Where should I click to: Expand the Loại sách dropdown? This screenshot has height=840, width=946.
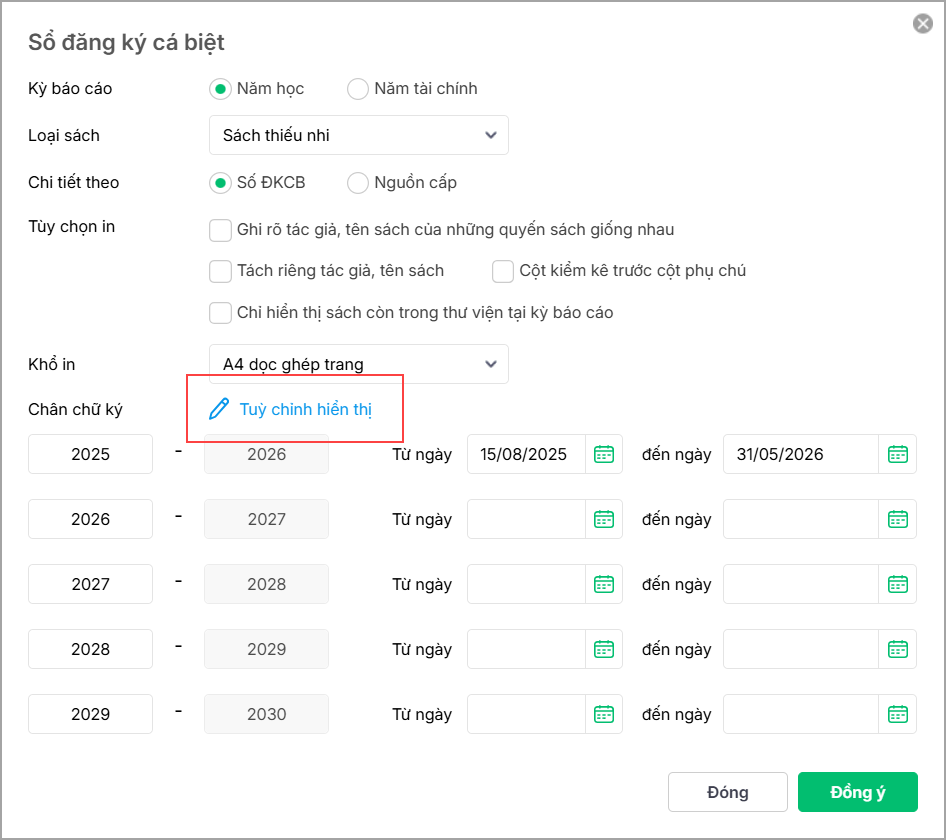359,135
